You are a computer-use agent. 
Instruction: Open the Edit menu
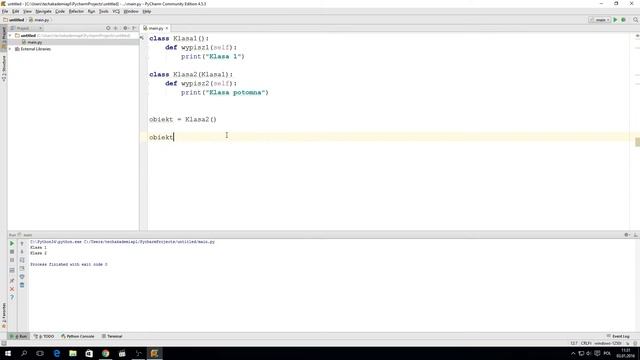point(16,11)
